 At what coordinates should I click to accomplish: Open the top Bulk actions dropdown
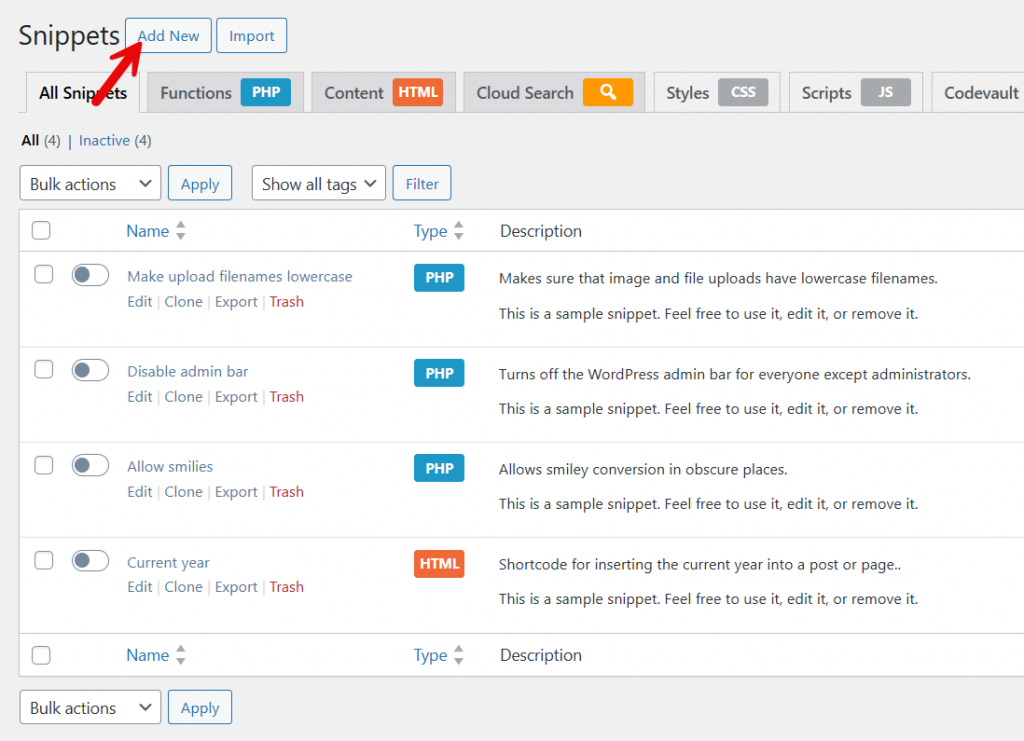click(x=90, y=184)
